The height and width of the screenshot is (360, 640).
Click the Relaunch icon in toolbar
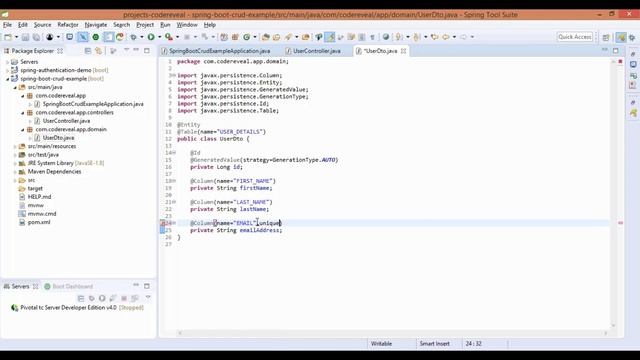pyautogui.click(x=120, y=37)
